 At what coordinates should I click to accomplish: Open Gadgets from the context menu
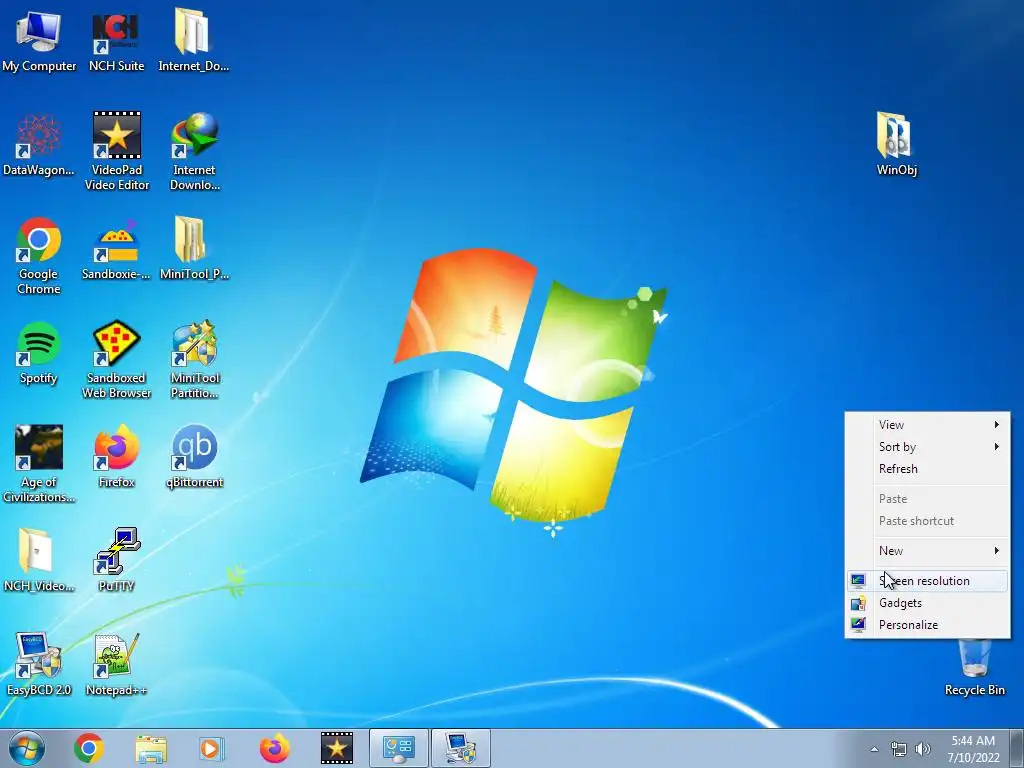927,603
